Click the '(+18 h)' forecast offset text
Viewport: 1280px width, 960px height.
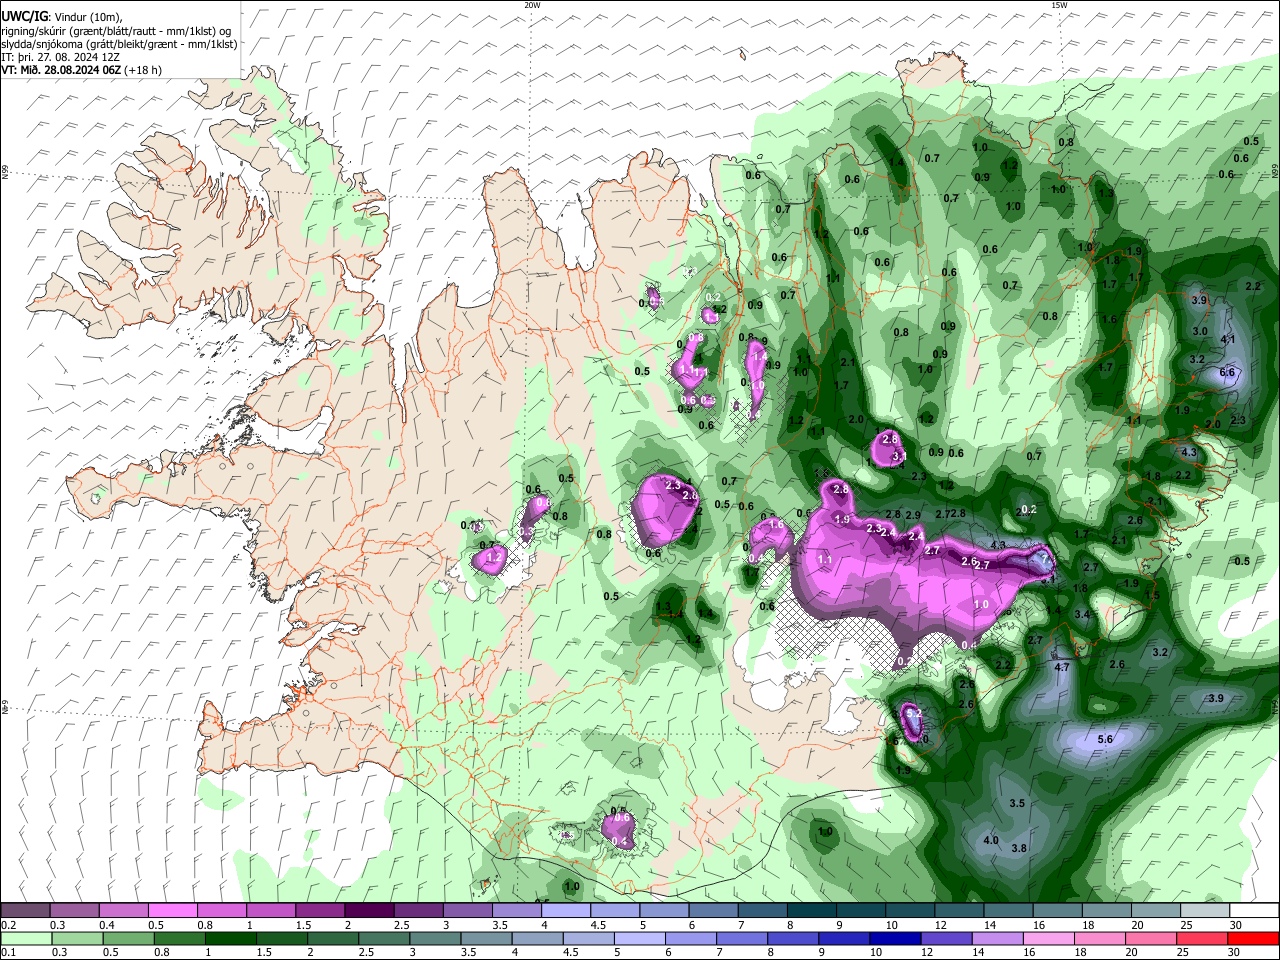tap(144, 70)
